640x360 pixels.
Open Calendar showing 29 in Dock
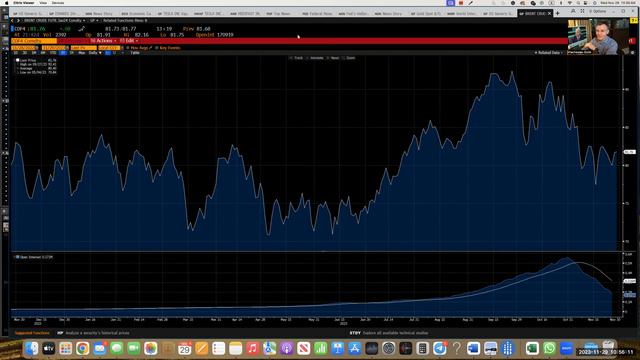point(184,349)
